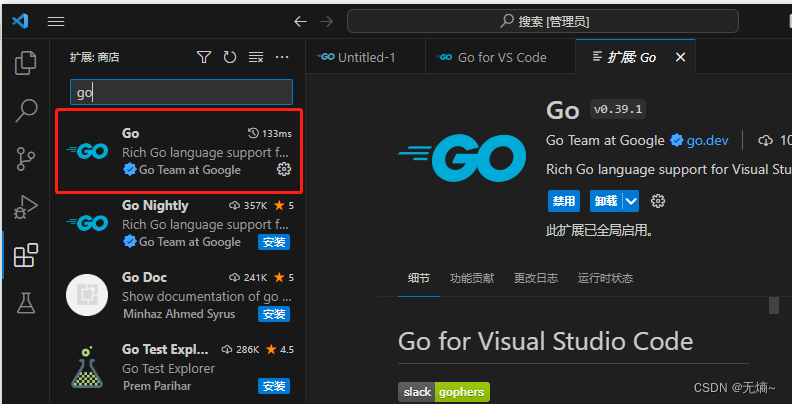Close the 扩展 Go tab
Viewport: 792px width, 404px height.
click(x=680, y=57)
